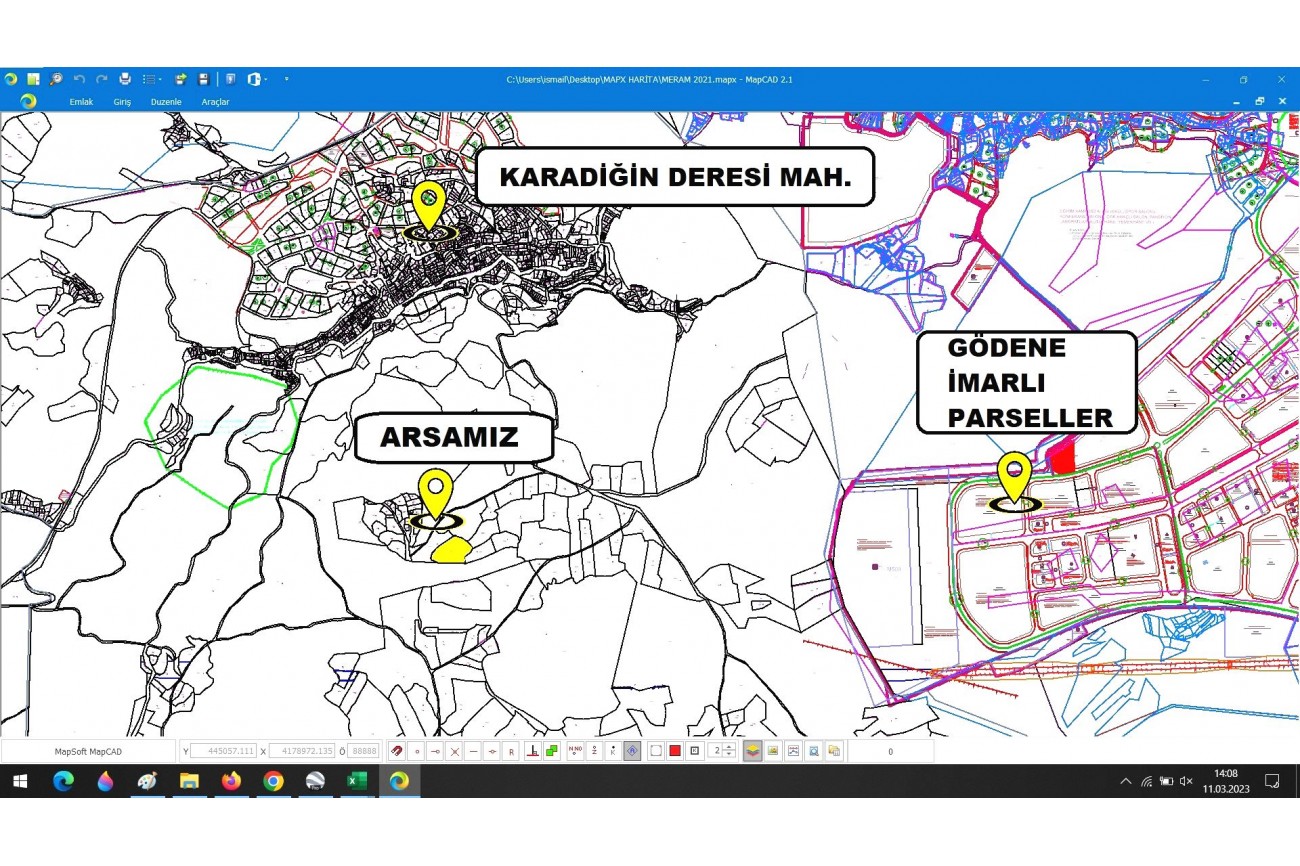This screenshot has width=1300, height=866.
Task: Open the customize quick access toolbar arrow
Action: click(x=286, y=79)
